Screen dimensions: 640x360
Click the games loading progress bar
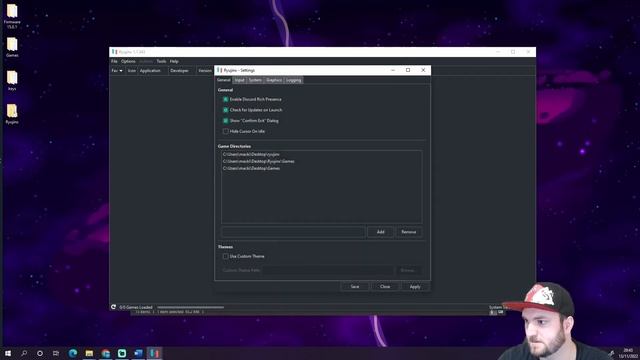(191, 307)
